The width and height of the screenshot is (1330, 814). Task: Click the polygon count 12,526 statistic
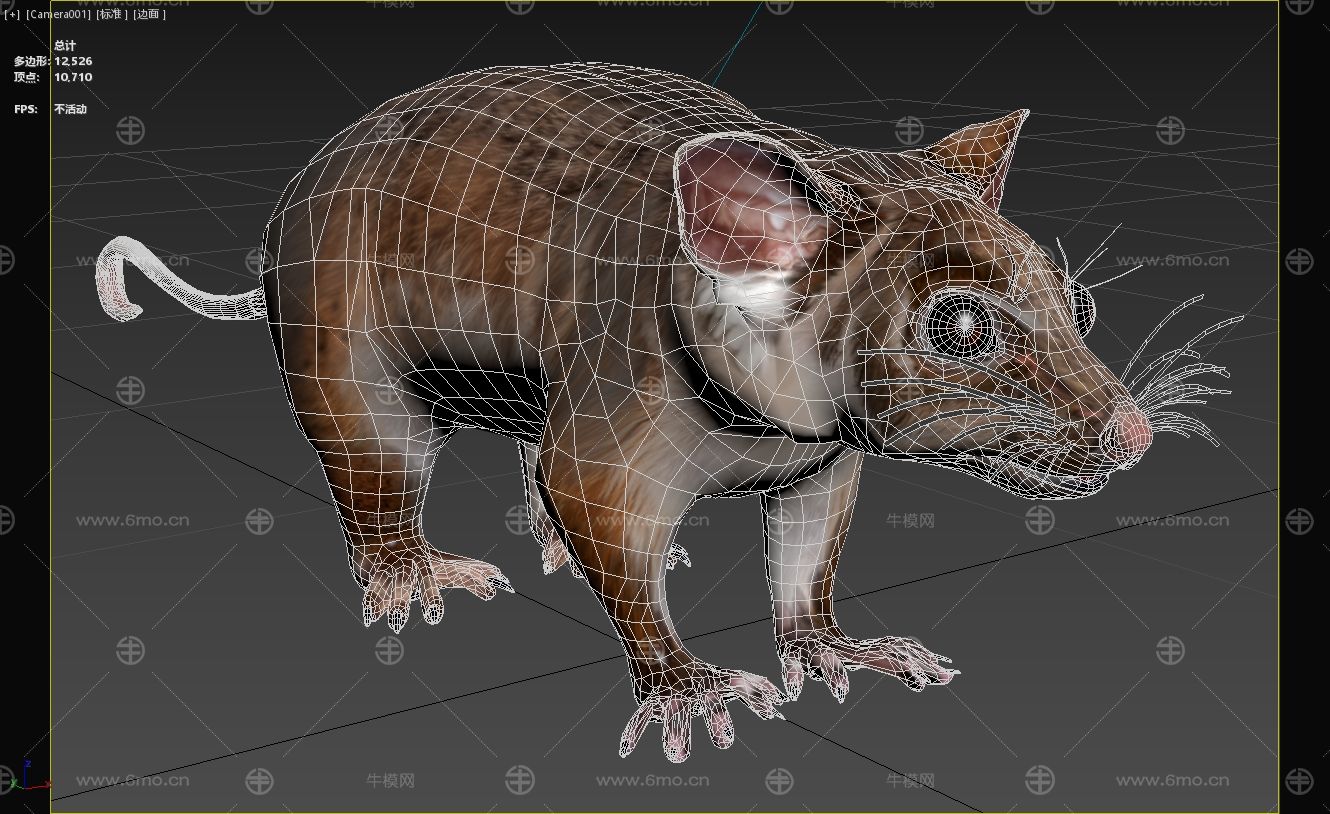73,61
